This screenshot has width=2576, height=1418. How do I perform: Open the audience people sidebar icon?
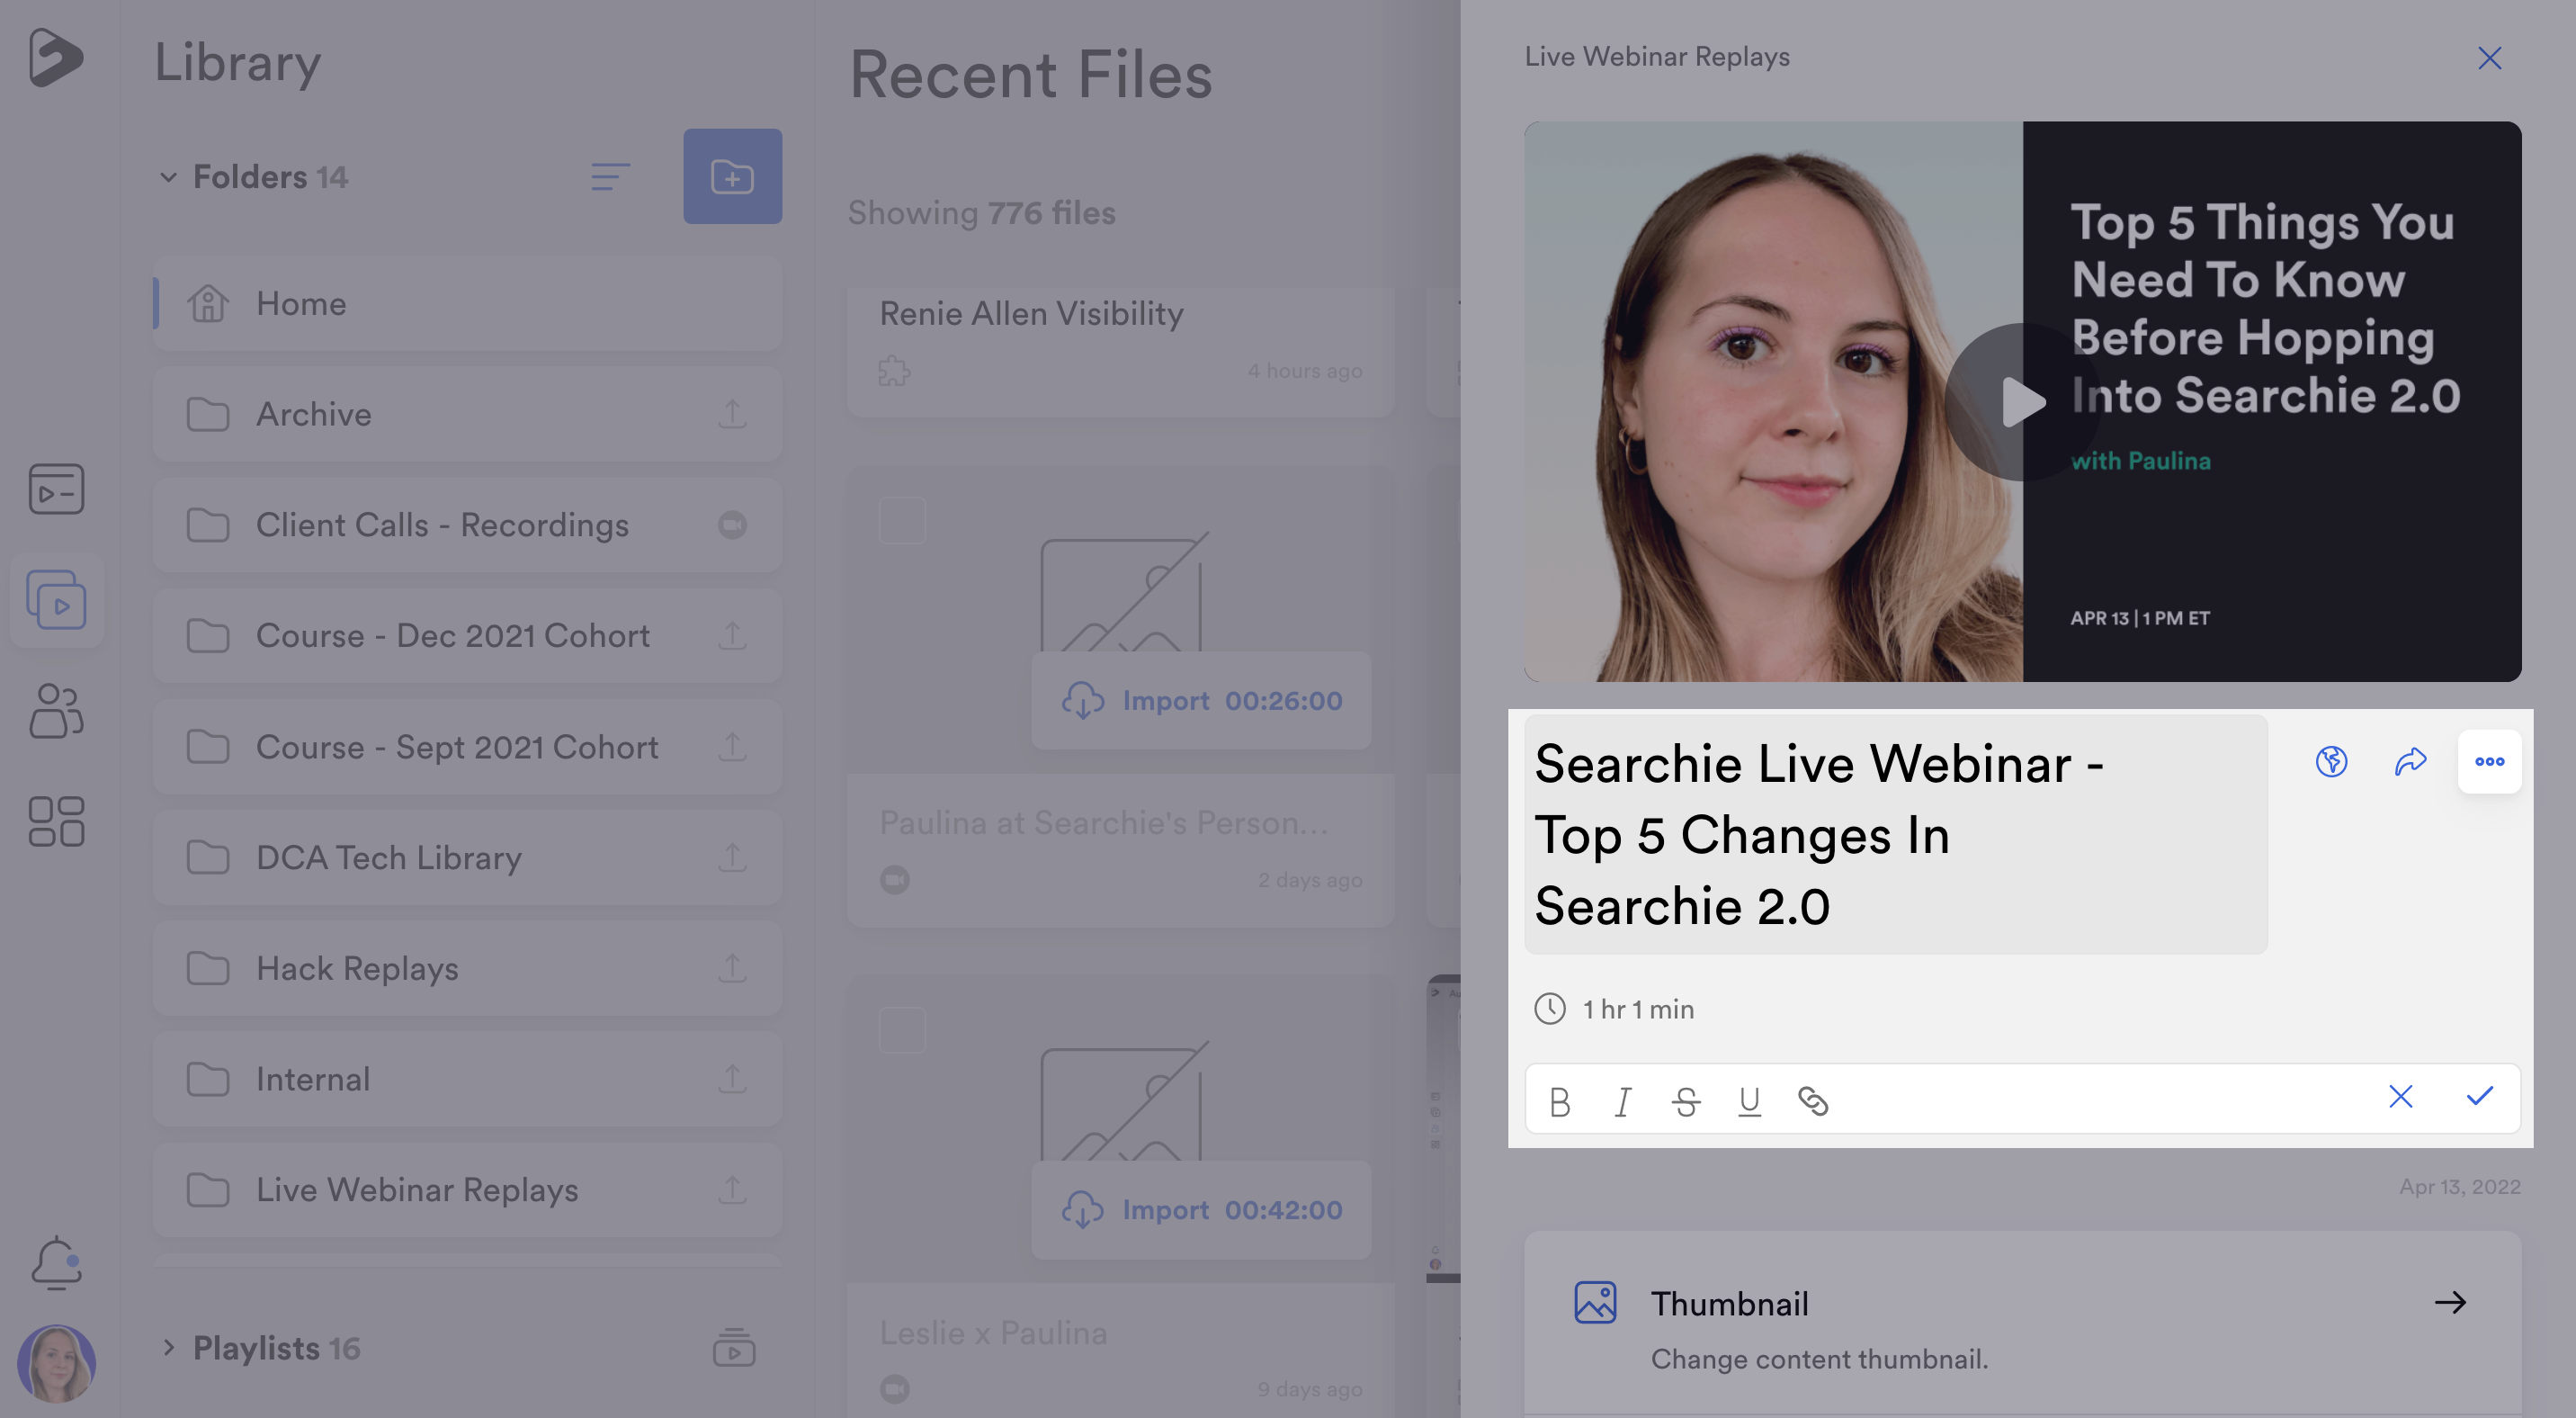click(x=56, y=711)
